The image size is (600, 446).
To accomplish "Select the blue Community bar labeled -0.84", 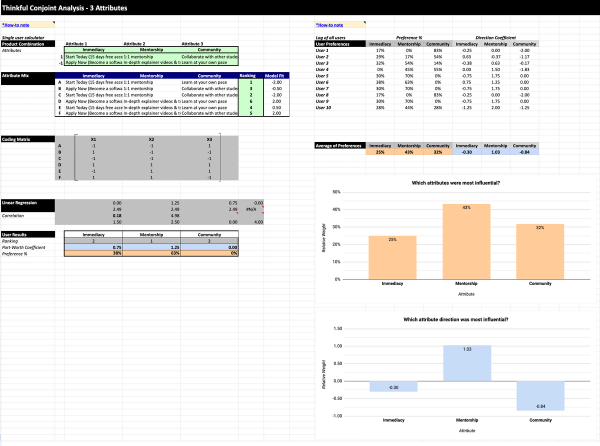I will click(540, 396).
